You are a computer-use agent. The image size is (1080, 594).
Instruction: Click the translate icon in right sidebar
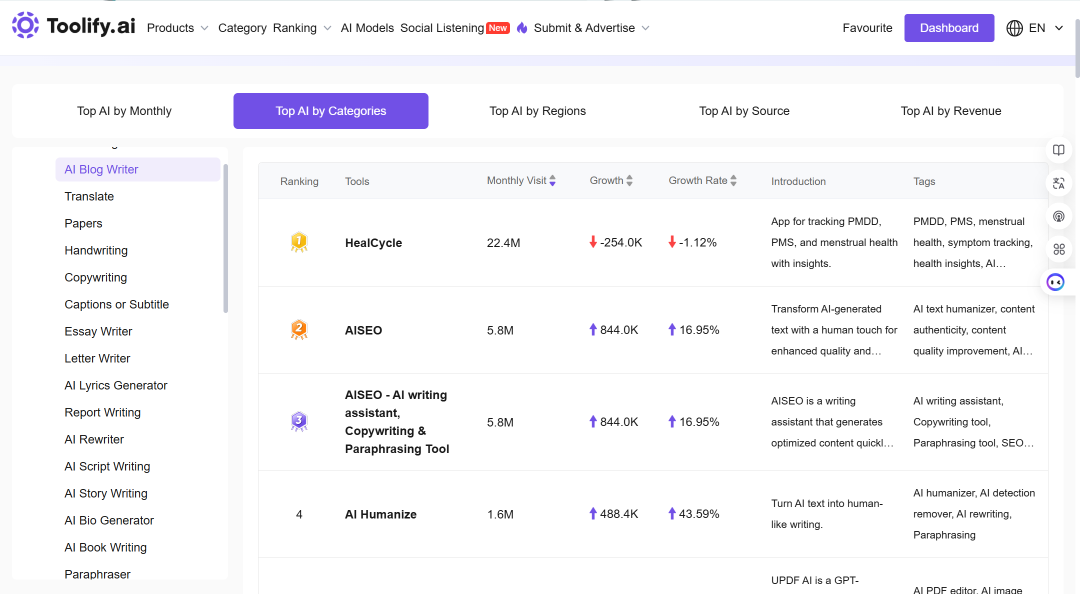1059,183
